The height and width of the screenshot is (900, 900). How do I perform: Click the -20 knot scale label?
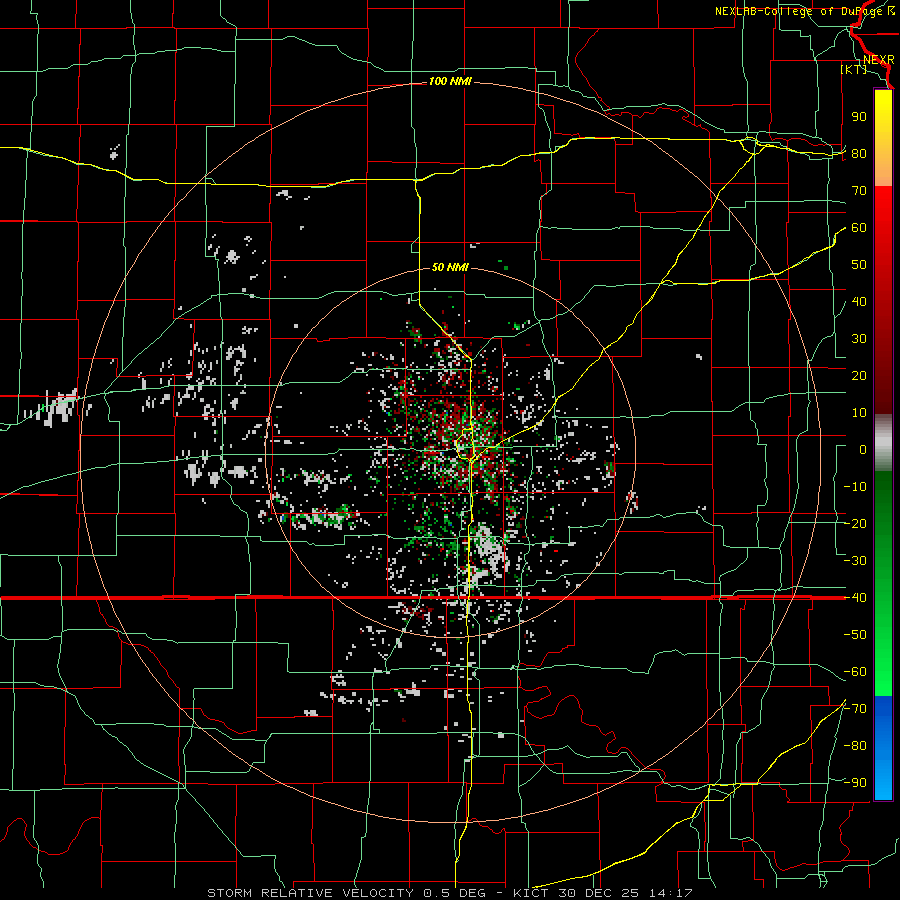(x=855, y=524)
